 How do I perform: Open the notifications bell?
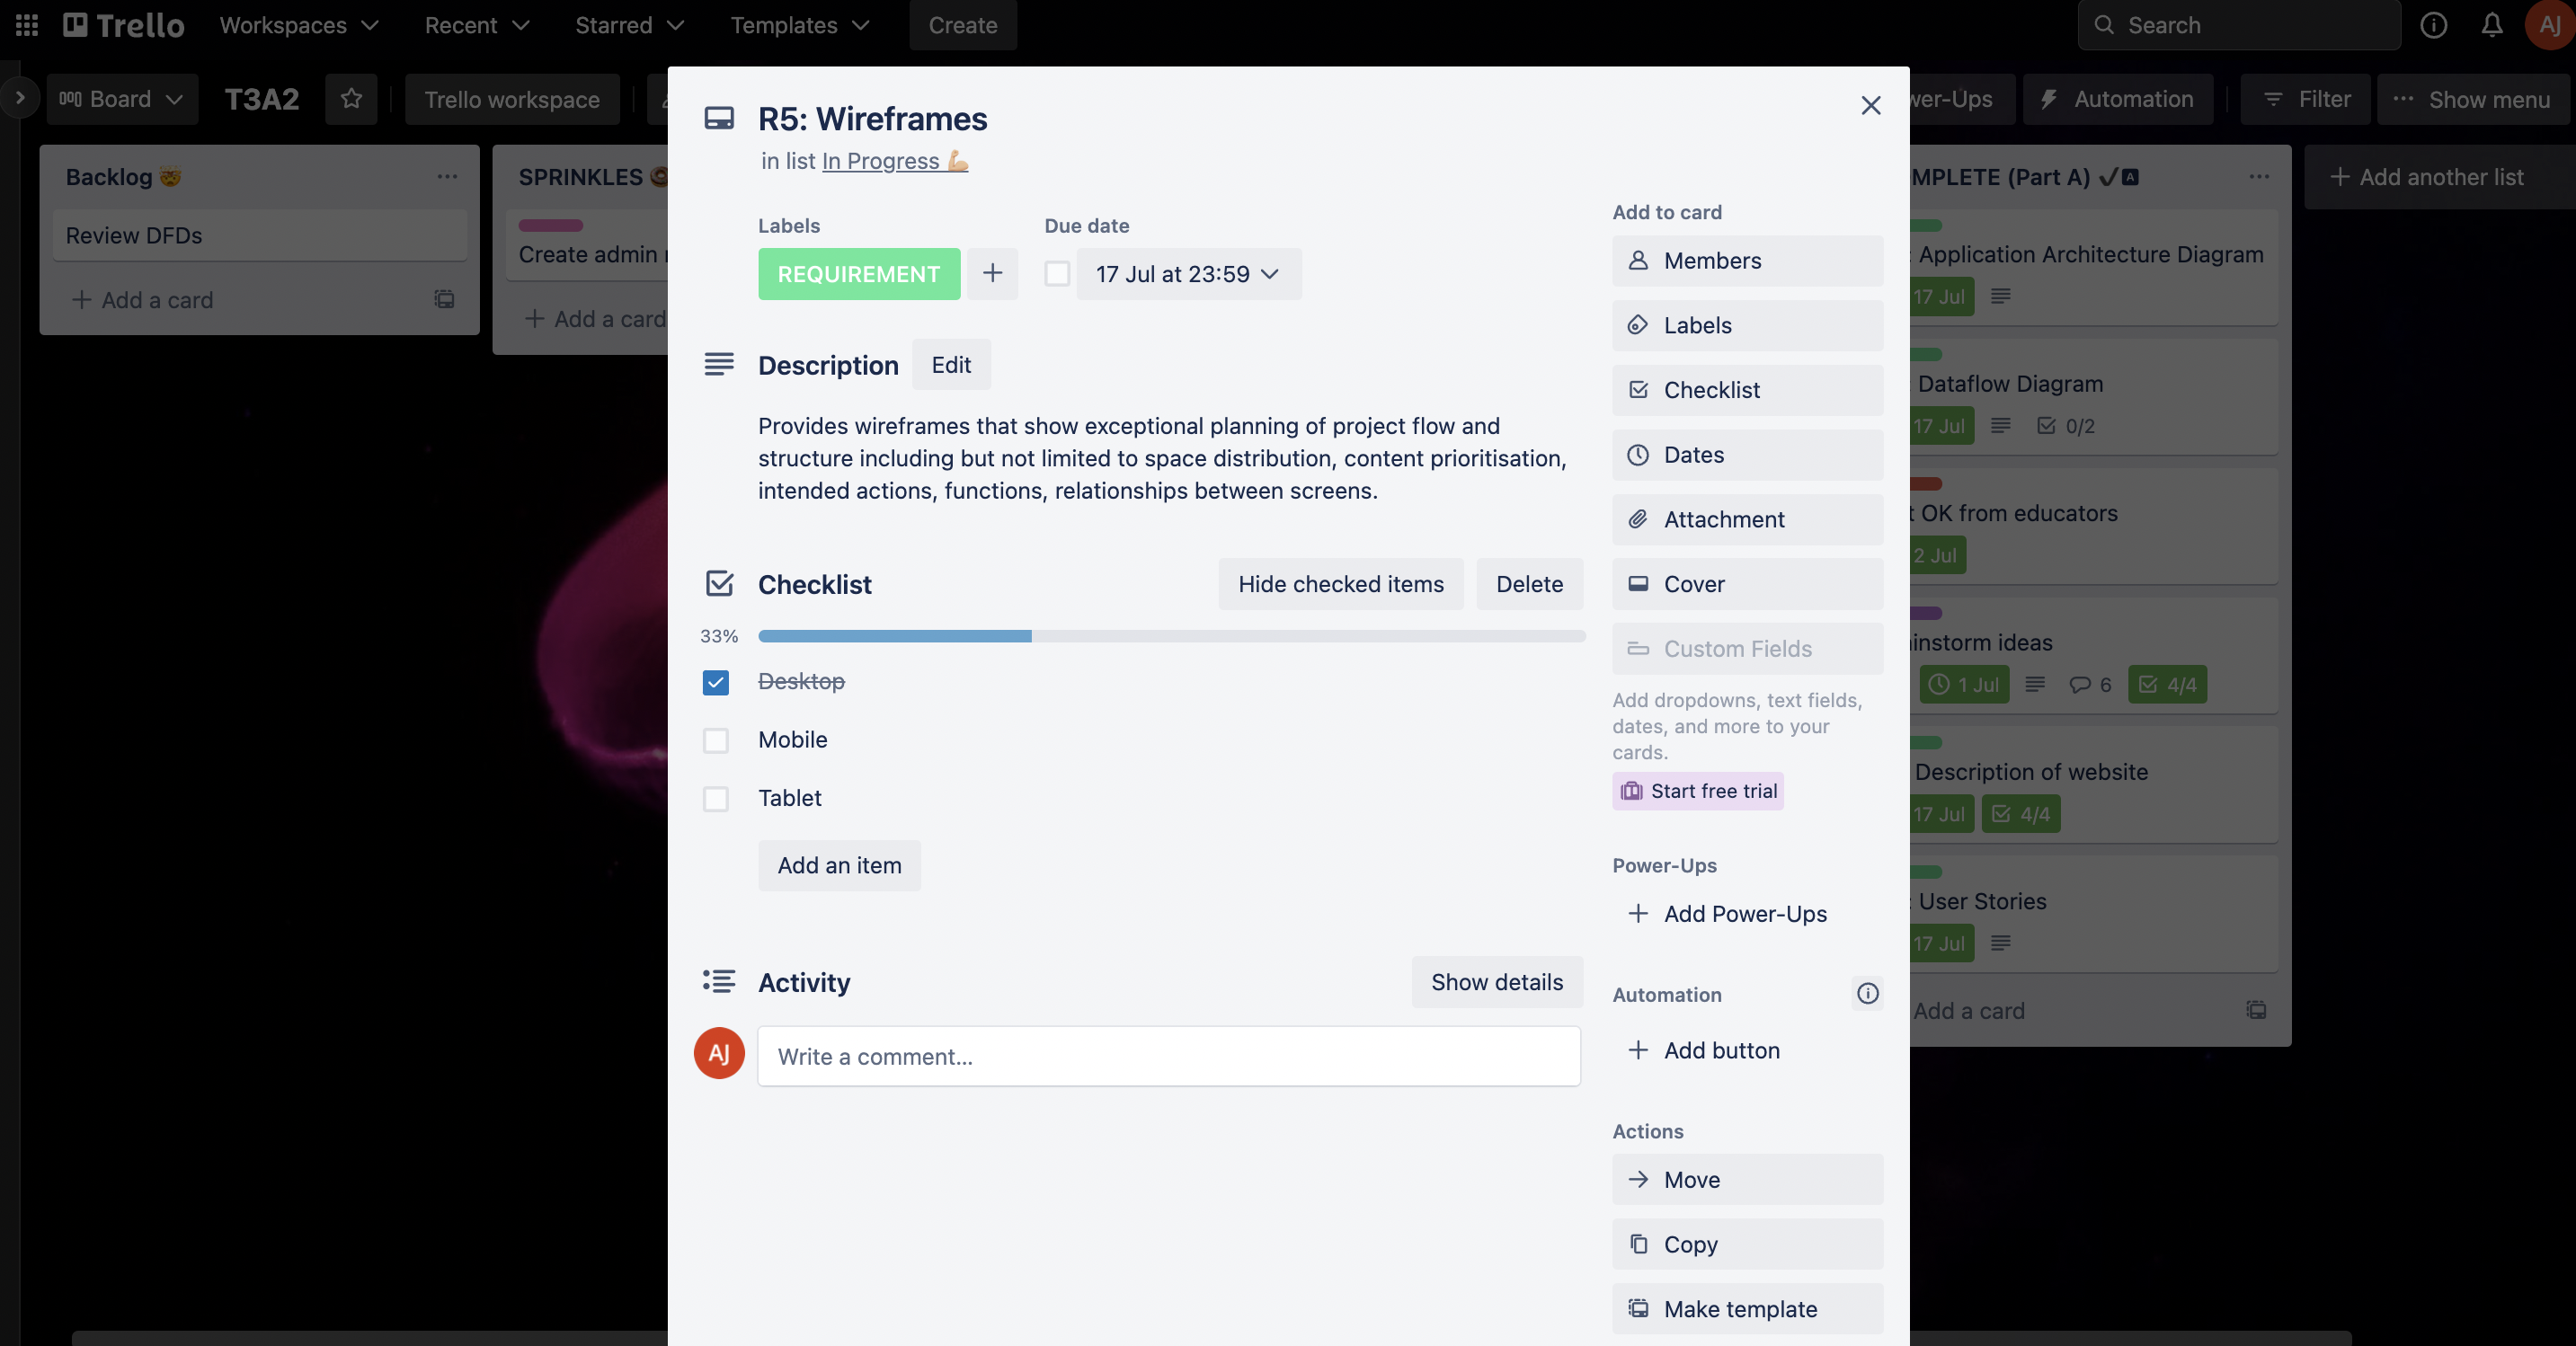coord(2491,25)
